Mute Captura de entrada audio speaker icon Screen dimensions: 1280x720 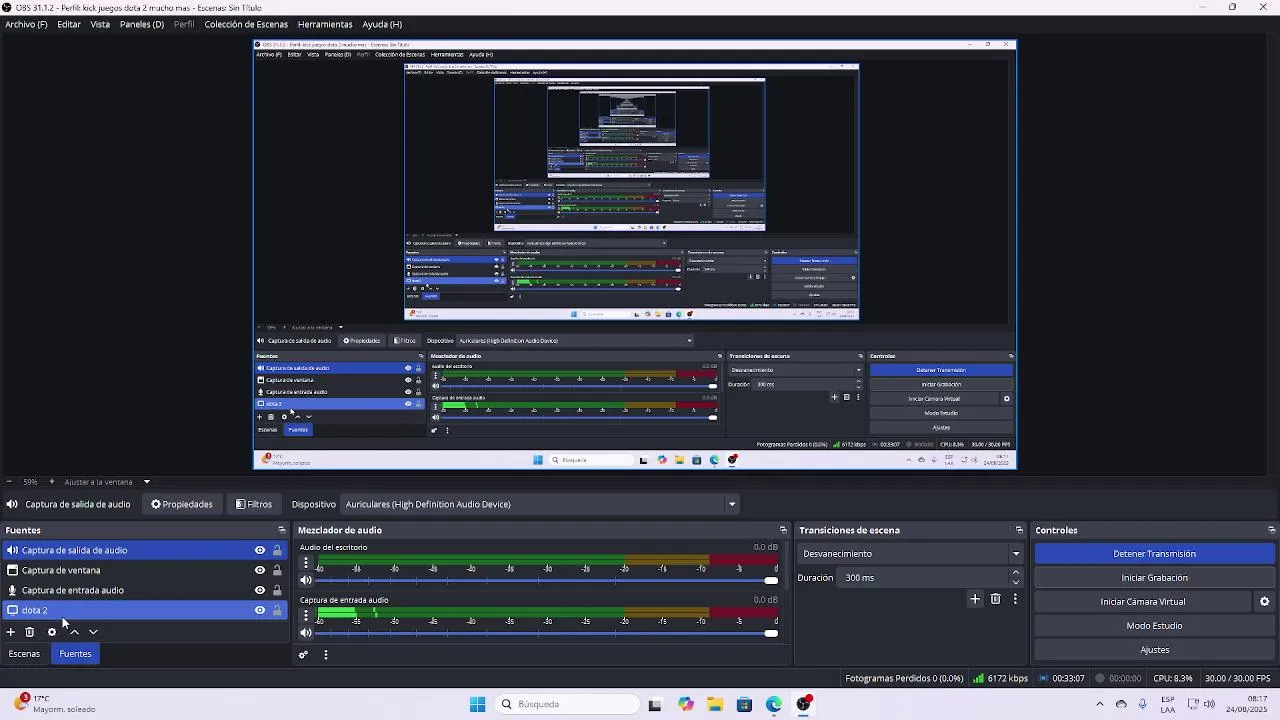[306, 632]
